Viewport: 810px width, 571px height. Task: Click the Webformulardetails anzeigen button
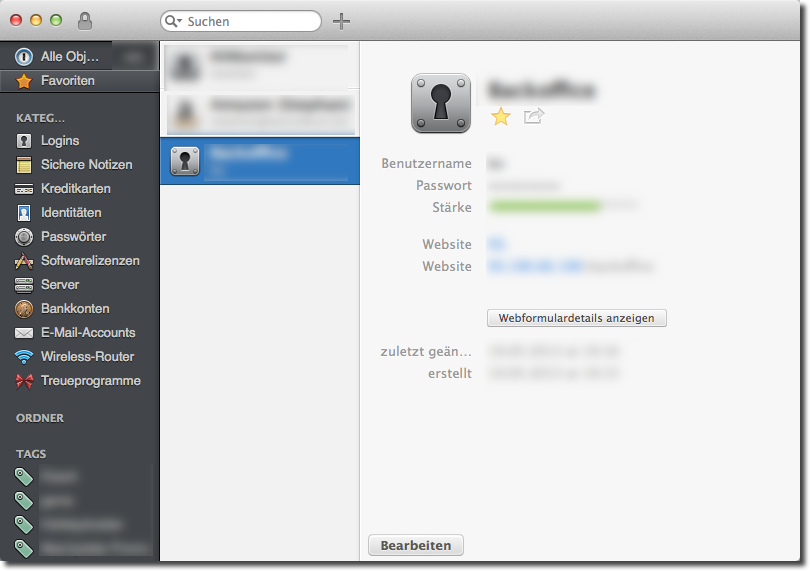pyautogui.click(x=576, y=318)
